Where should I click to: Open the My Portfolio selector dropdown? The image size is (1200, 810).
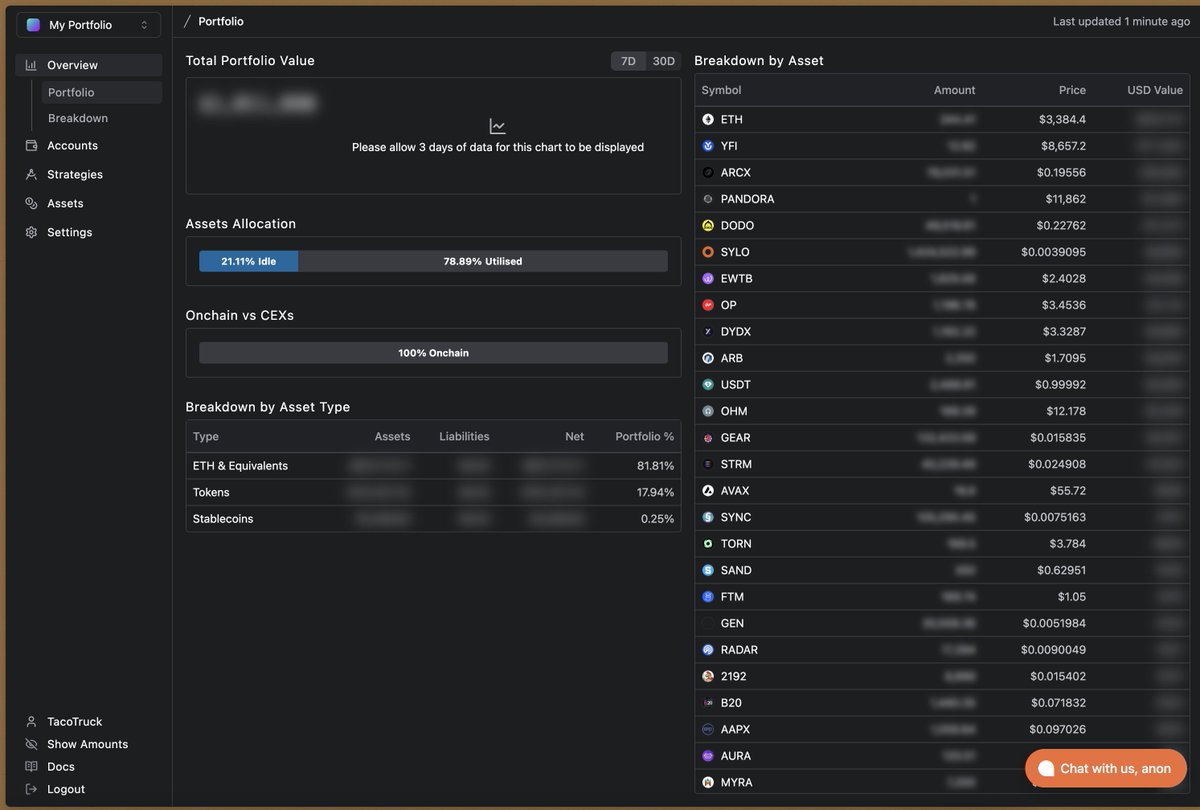click(x=88, y=25)
